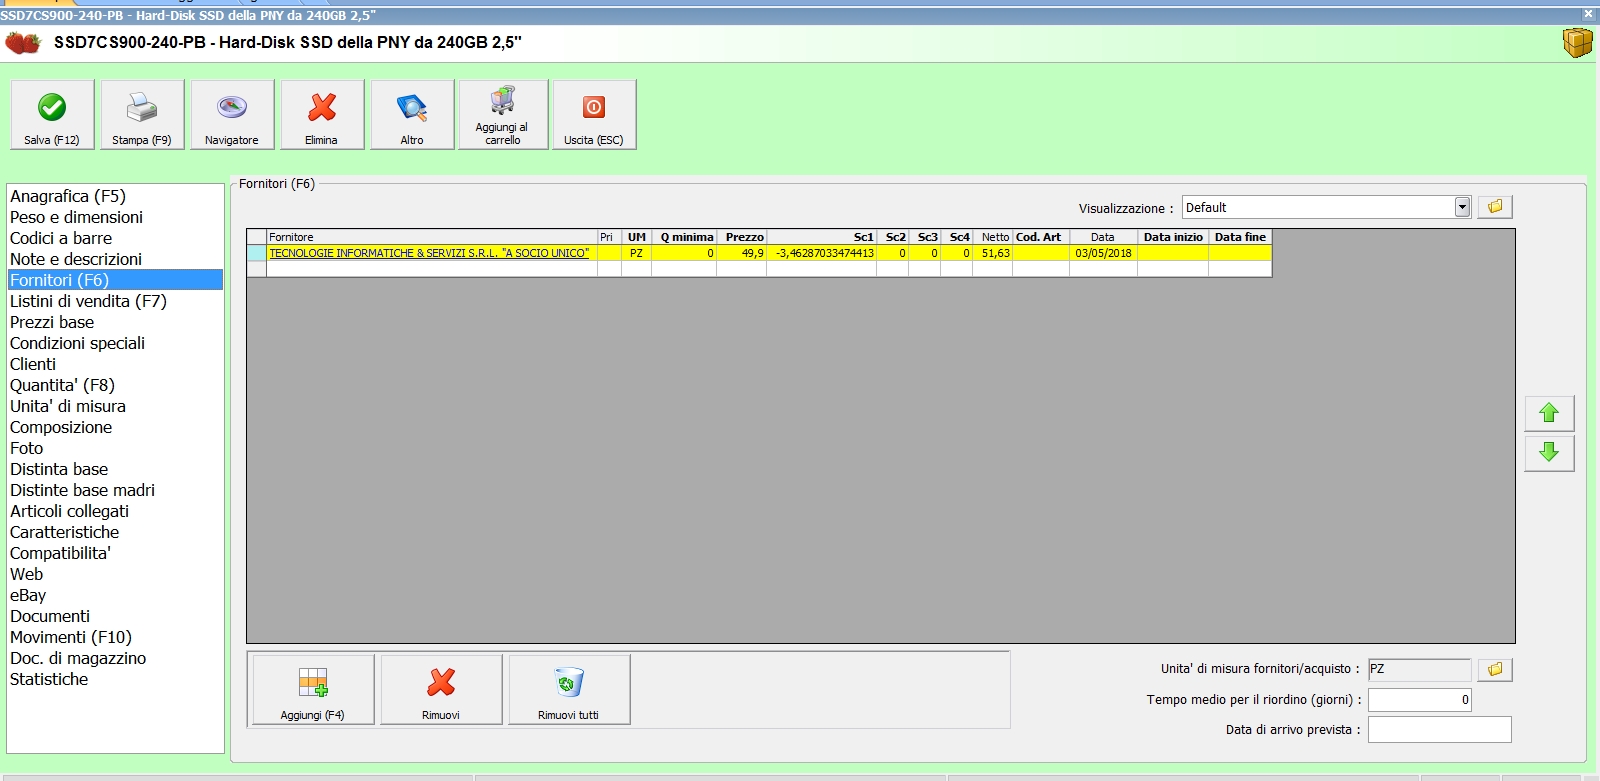Select eBay in sidebar

115,595
